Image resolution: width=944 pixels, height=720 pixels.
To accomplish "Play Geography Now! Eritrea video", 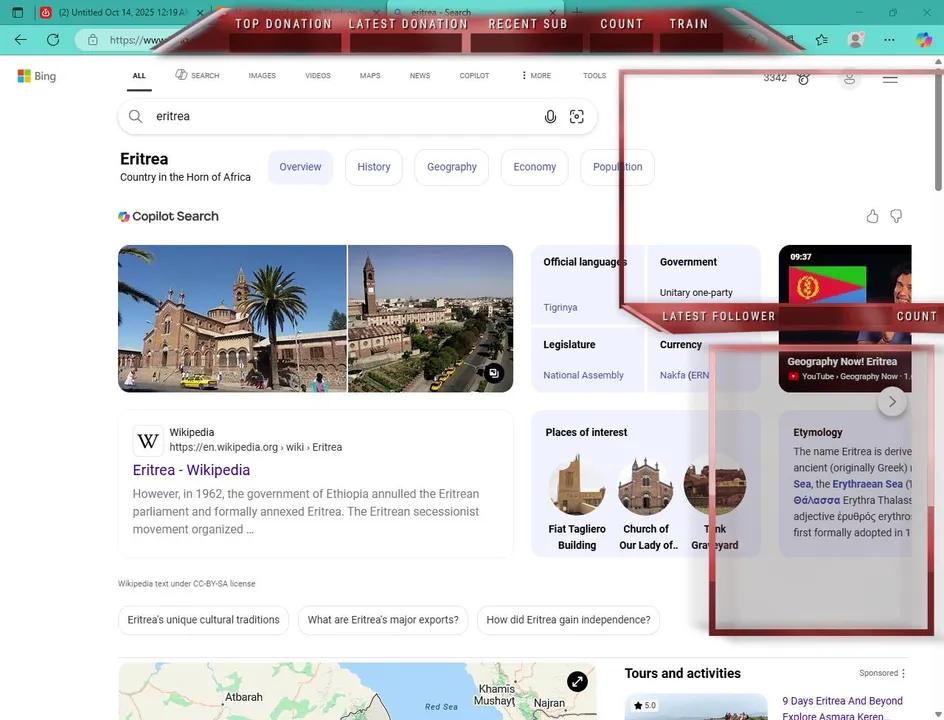I will pos(845,318).
